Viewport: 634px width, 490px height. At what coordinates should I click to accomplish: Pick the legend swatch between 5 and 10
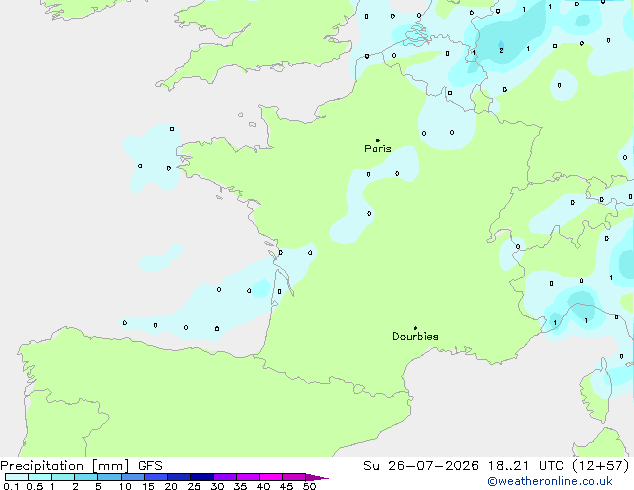coord(109,477)
